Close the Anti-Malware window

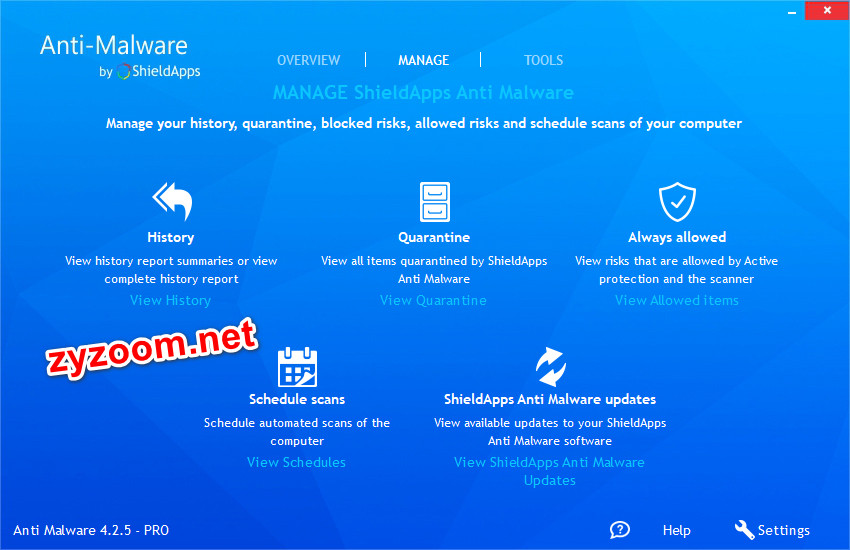[827, 10]
